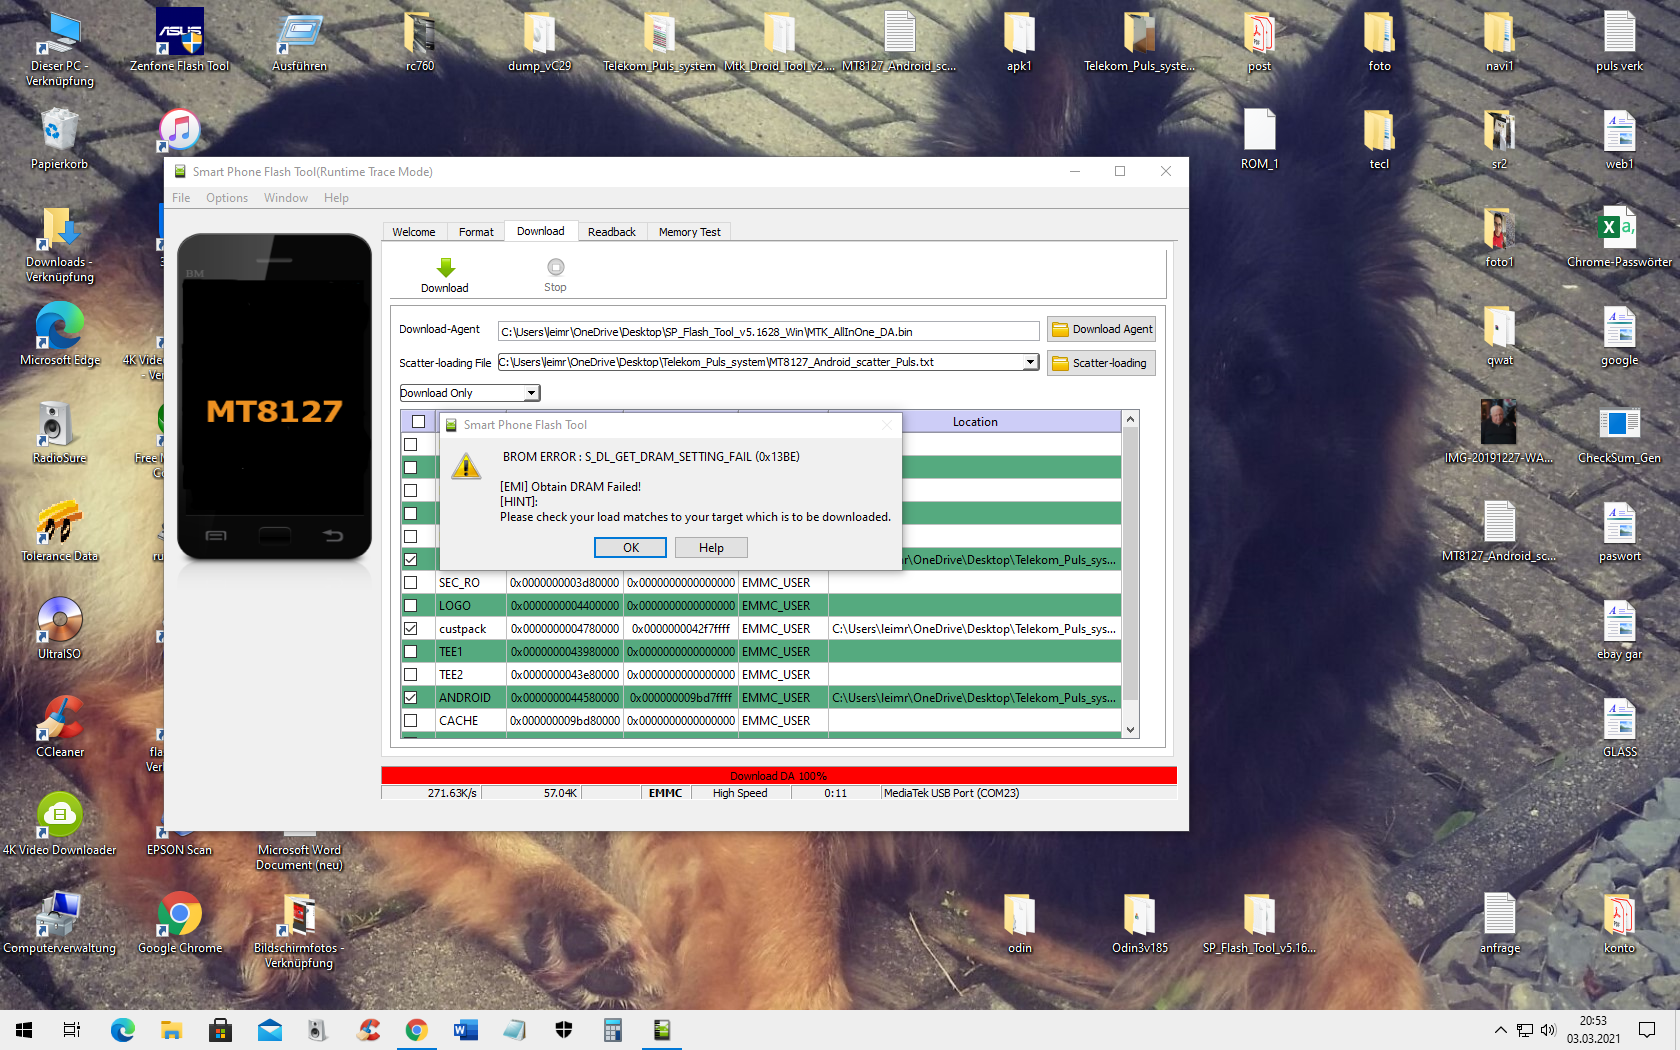Open Computerverwaltung desktop icon

tap(60, 923)
